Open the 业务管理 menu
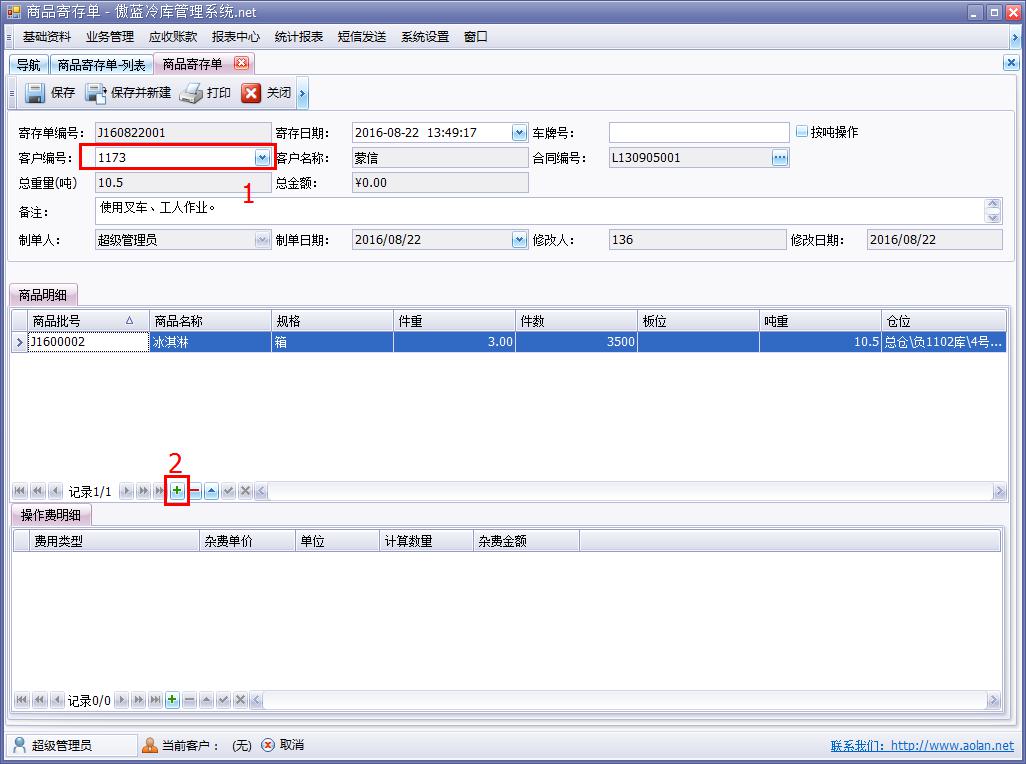This screenshot has width=1026, height=764. click(x=110, y=37)
